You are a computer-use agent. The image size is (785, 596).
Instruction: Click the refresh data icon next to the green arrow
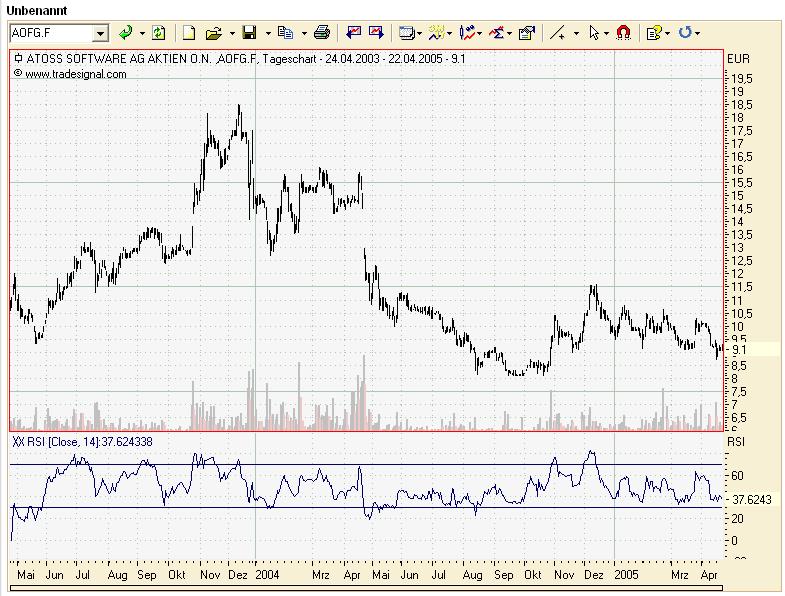[159, 33]
